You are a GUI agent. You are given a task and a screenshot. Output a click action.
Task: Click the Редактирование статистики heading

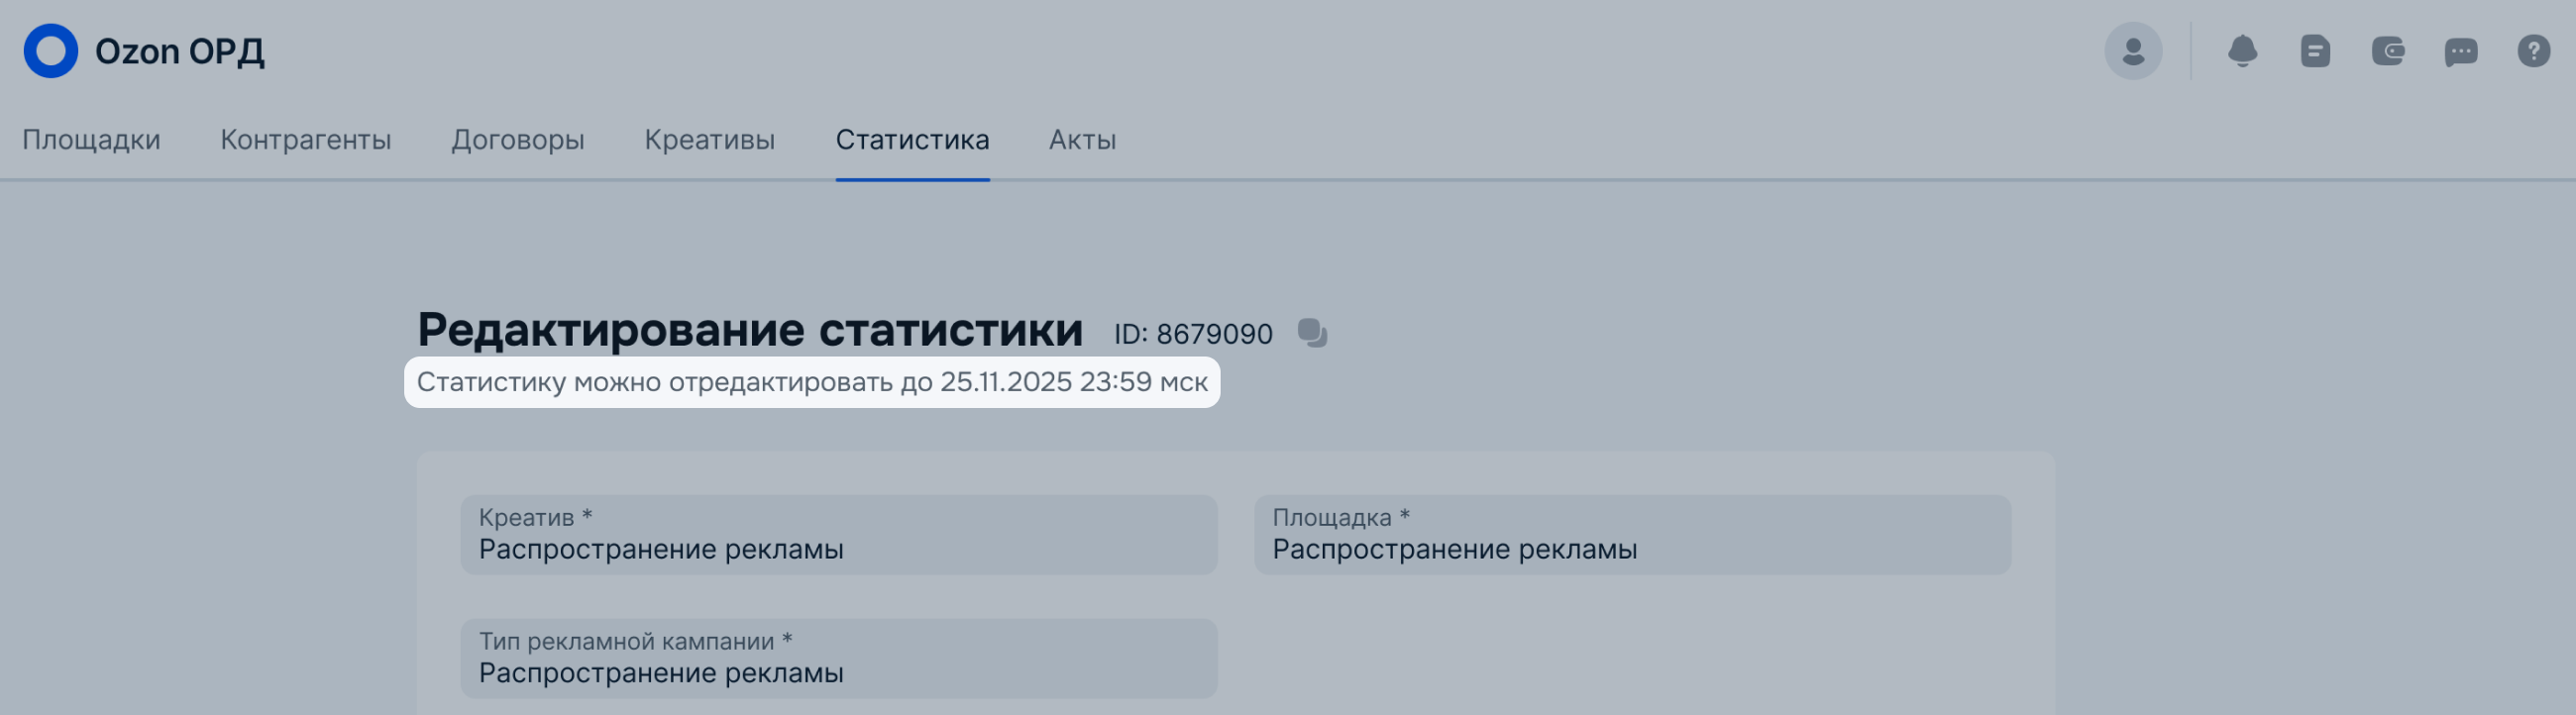click(749, 329)
